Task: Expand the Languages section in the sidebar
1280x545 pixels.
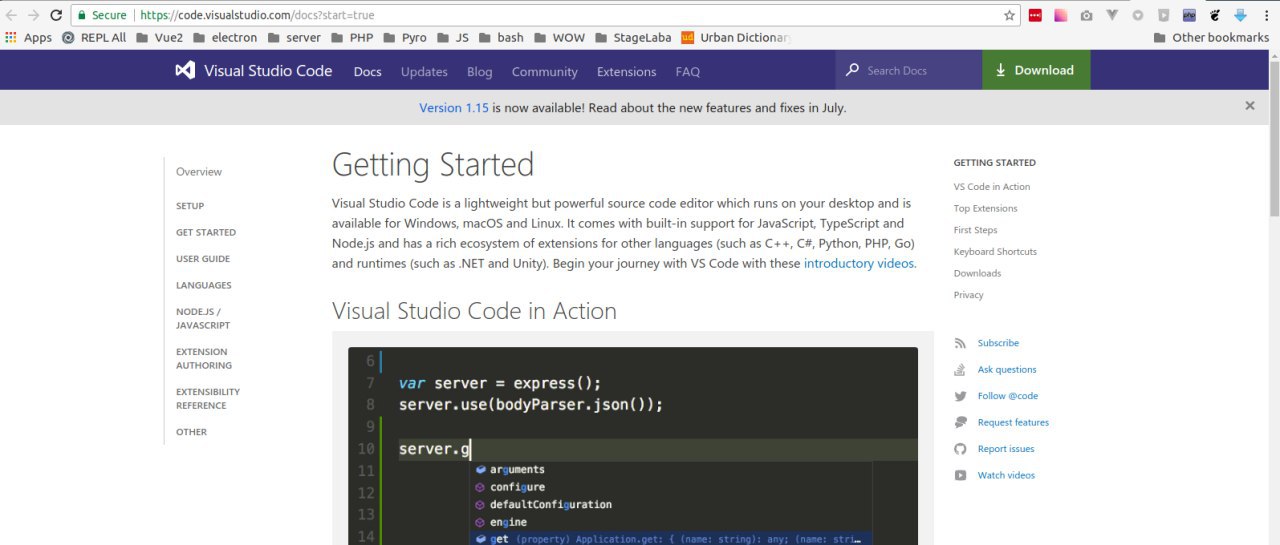Action: click(204, 285)
